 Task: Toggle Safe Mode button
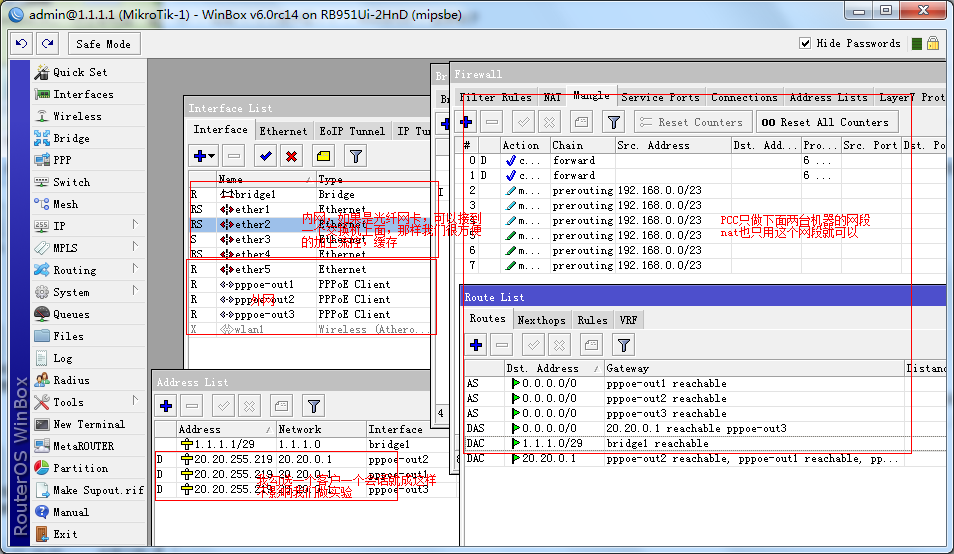(103, 44)
